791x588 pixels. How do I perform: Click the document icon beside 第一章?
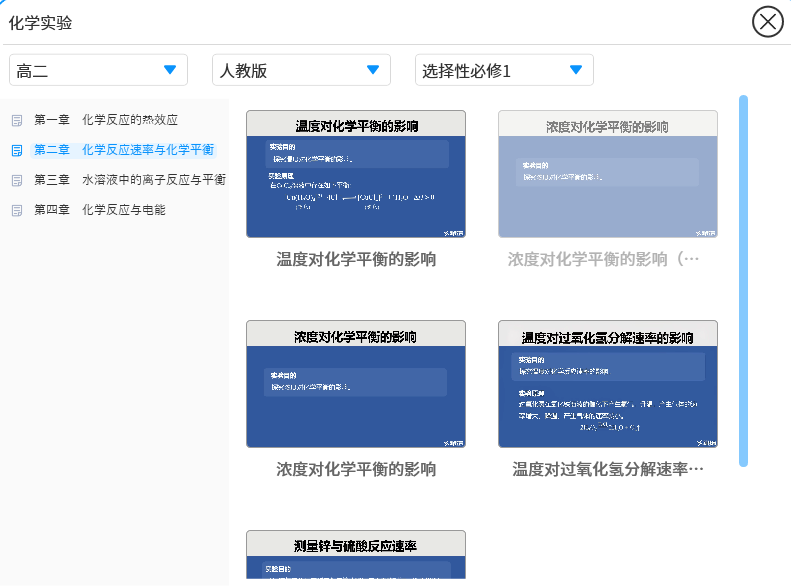[17, 121]
